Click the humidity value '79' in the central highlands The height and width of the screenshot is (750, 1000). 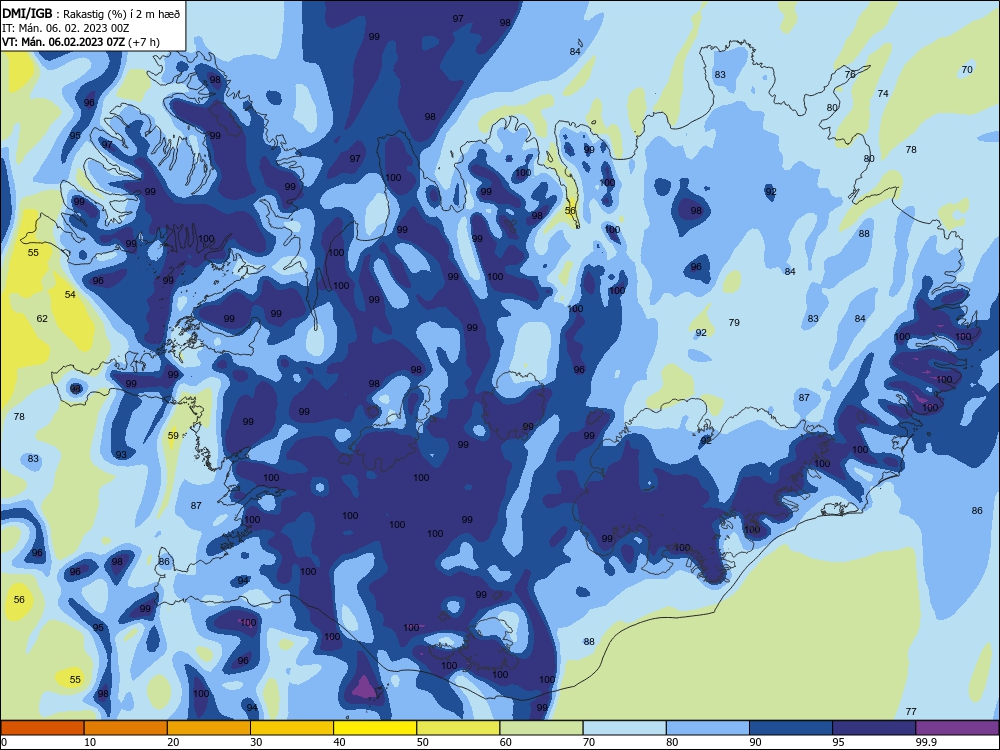pyautogui.click(x=734, y=323)
